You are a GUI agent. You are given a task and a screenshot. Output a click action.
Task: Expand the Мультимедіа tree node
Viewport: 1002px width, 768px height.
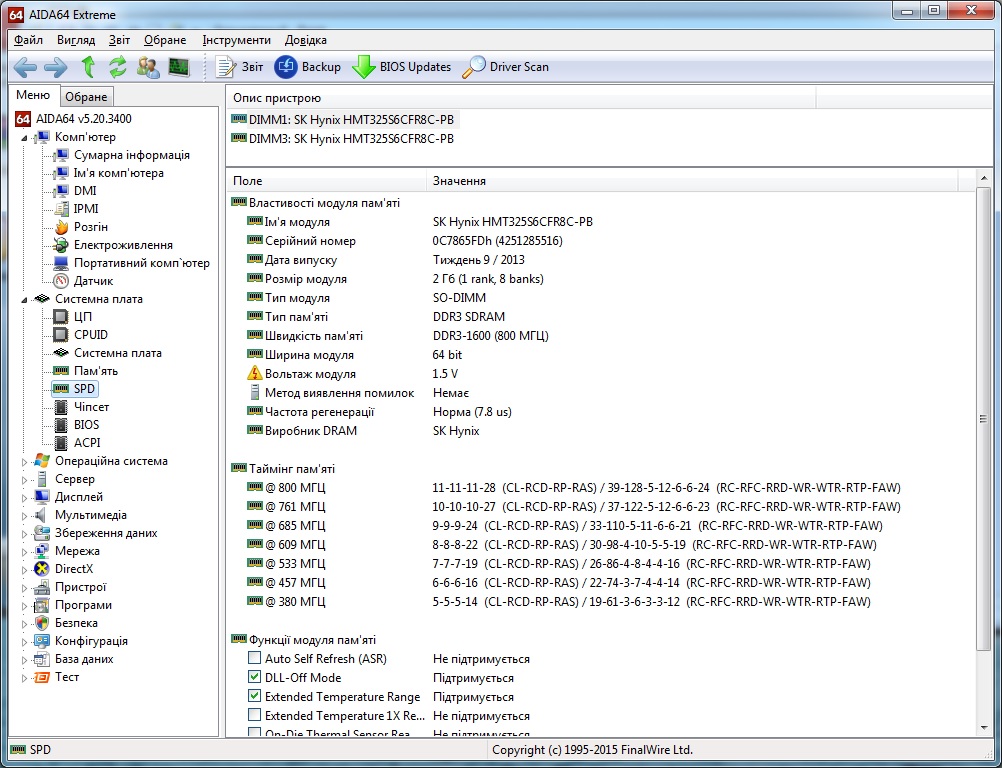click(24, 515)
